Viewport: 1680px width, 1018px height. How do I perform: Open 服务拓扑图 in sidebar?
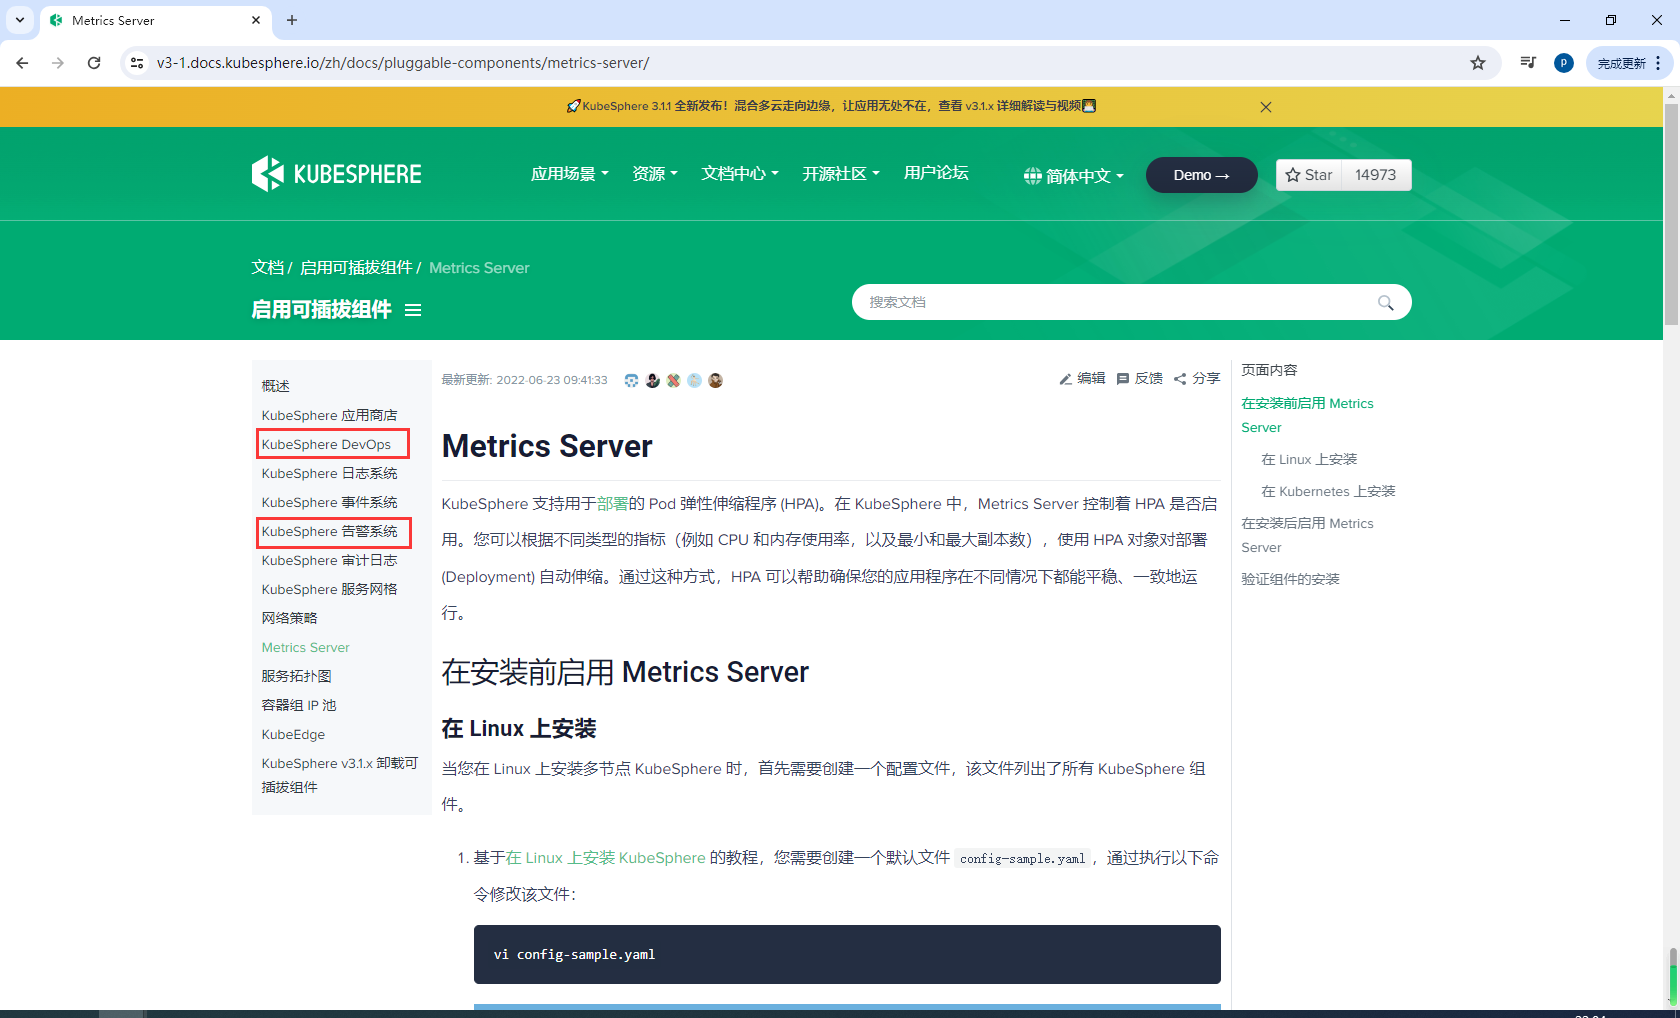(x=296, y=676)
